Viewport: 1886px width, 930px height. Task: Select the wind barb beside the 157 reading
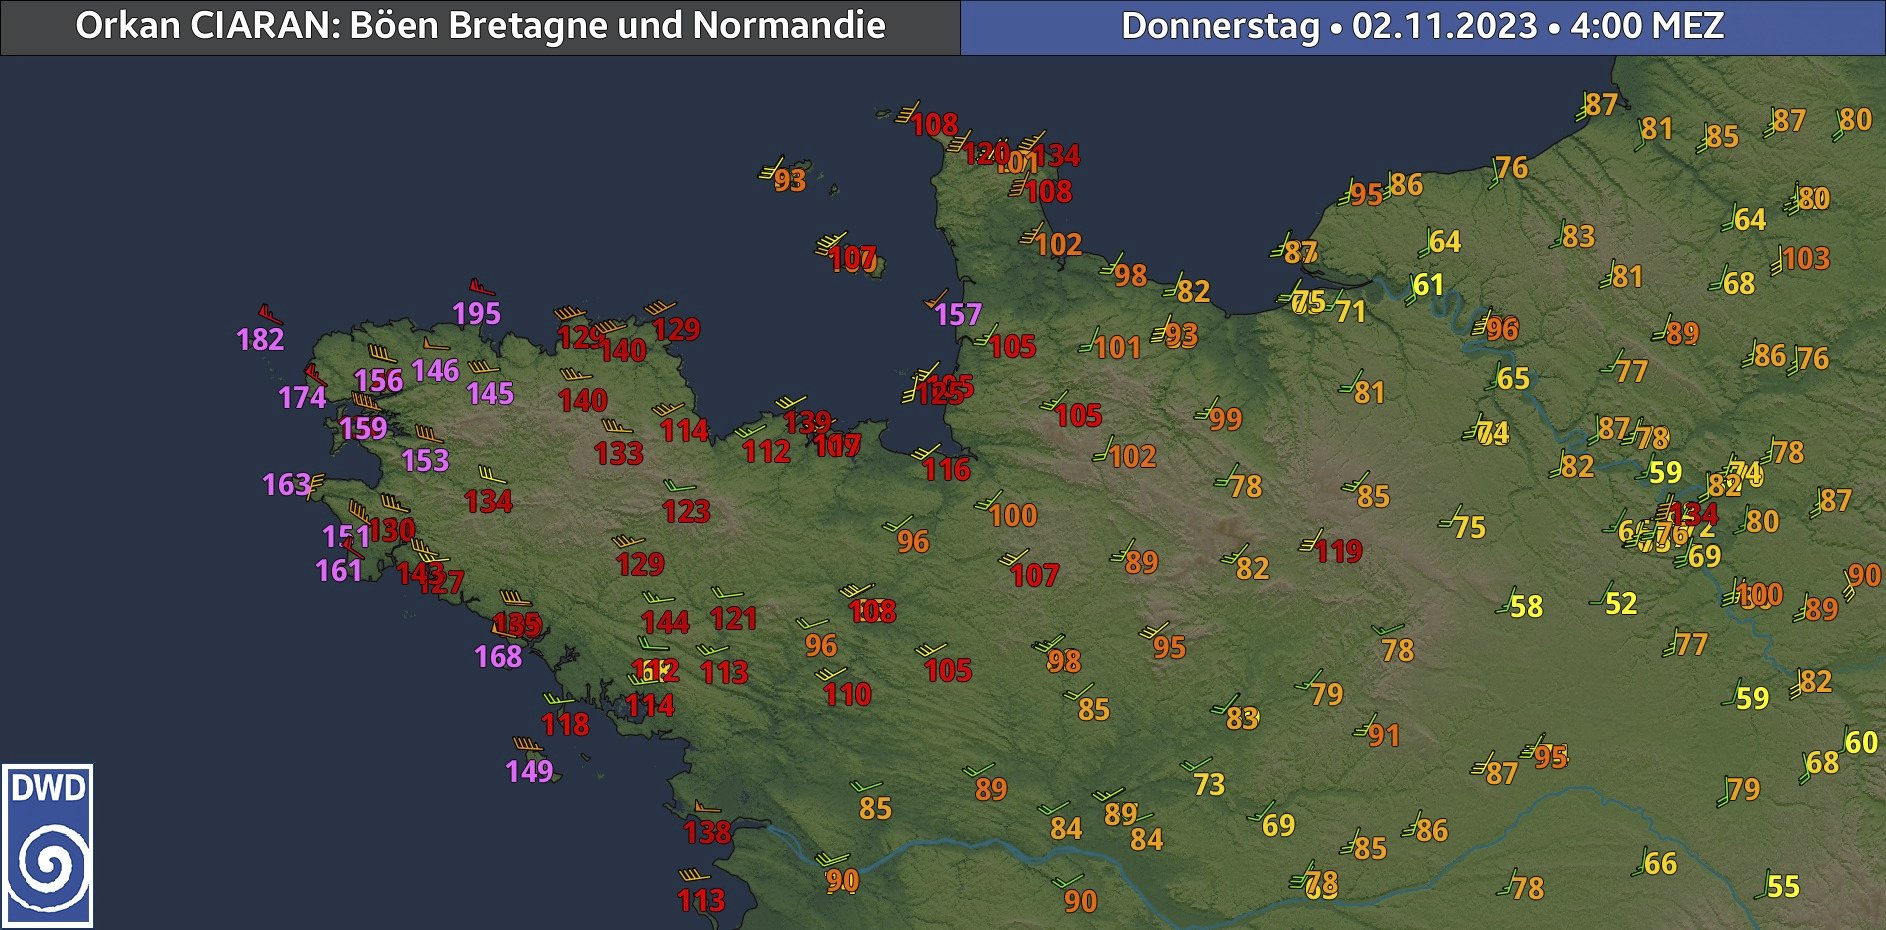coord(936,299)
